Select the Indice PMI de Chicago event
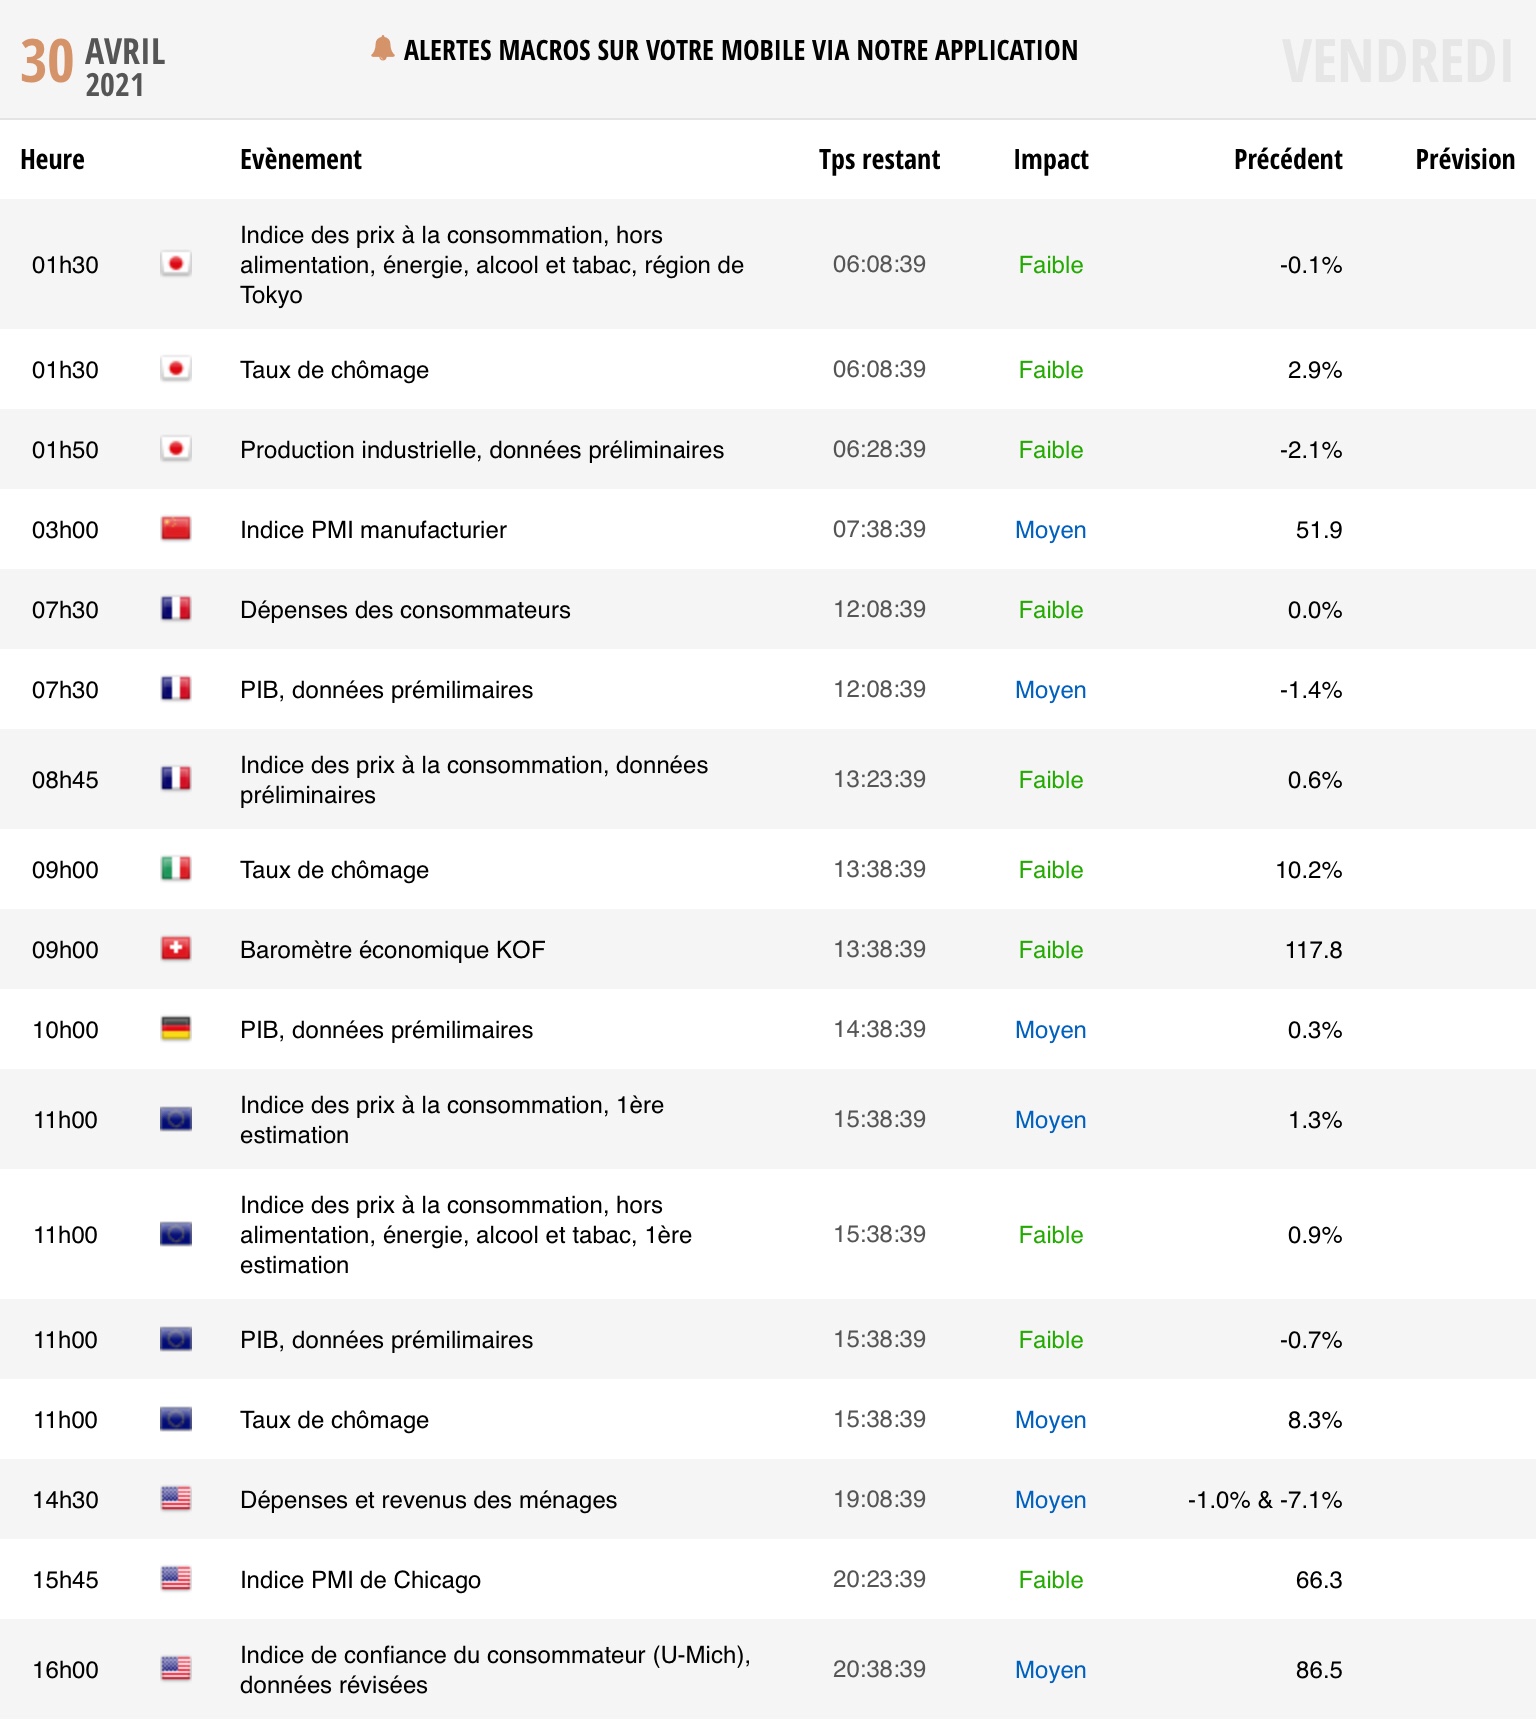The image size is (1536, 1724). (360, 1580)
